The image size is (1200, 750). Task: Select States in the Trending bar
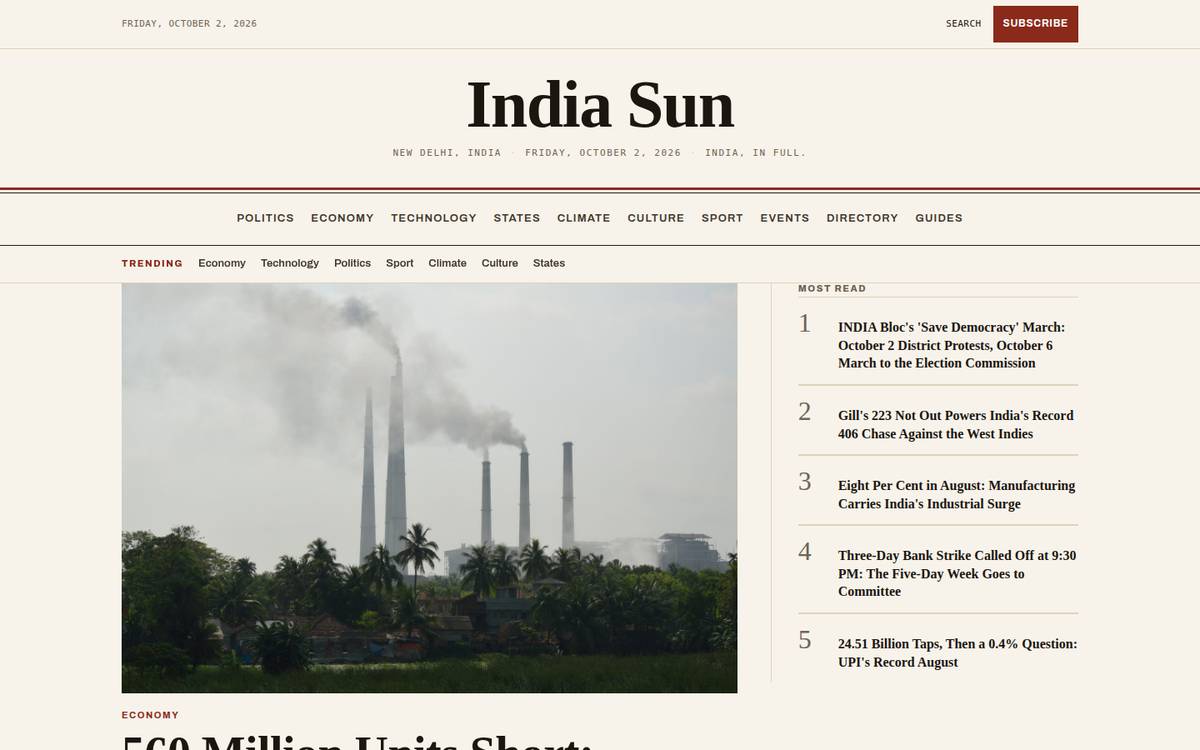(549, 263)
